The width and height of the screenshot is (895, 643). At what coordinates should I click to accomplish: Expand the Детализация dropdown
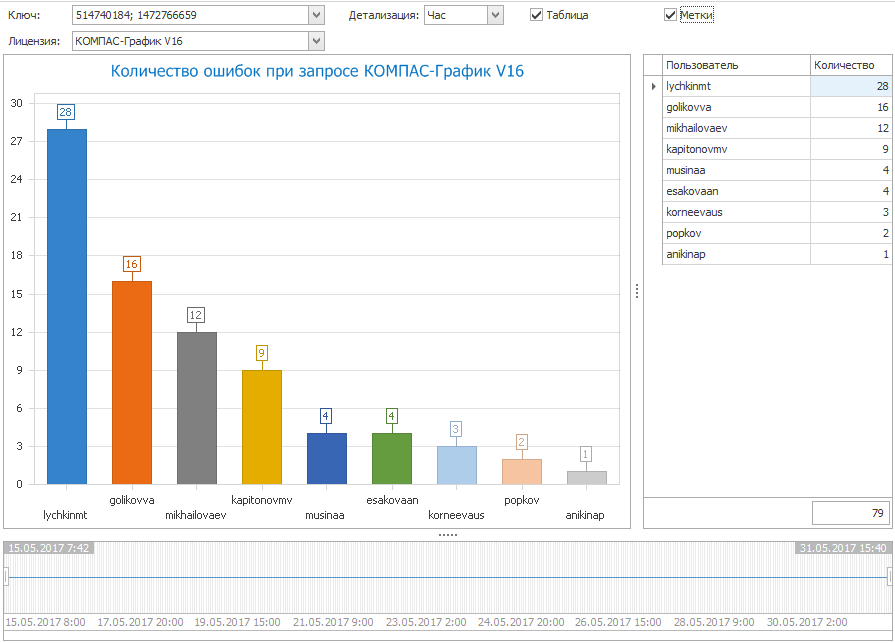pyautogui.click(x=495, y=15)
